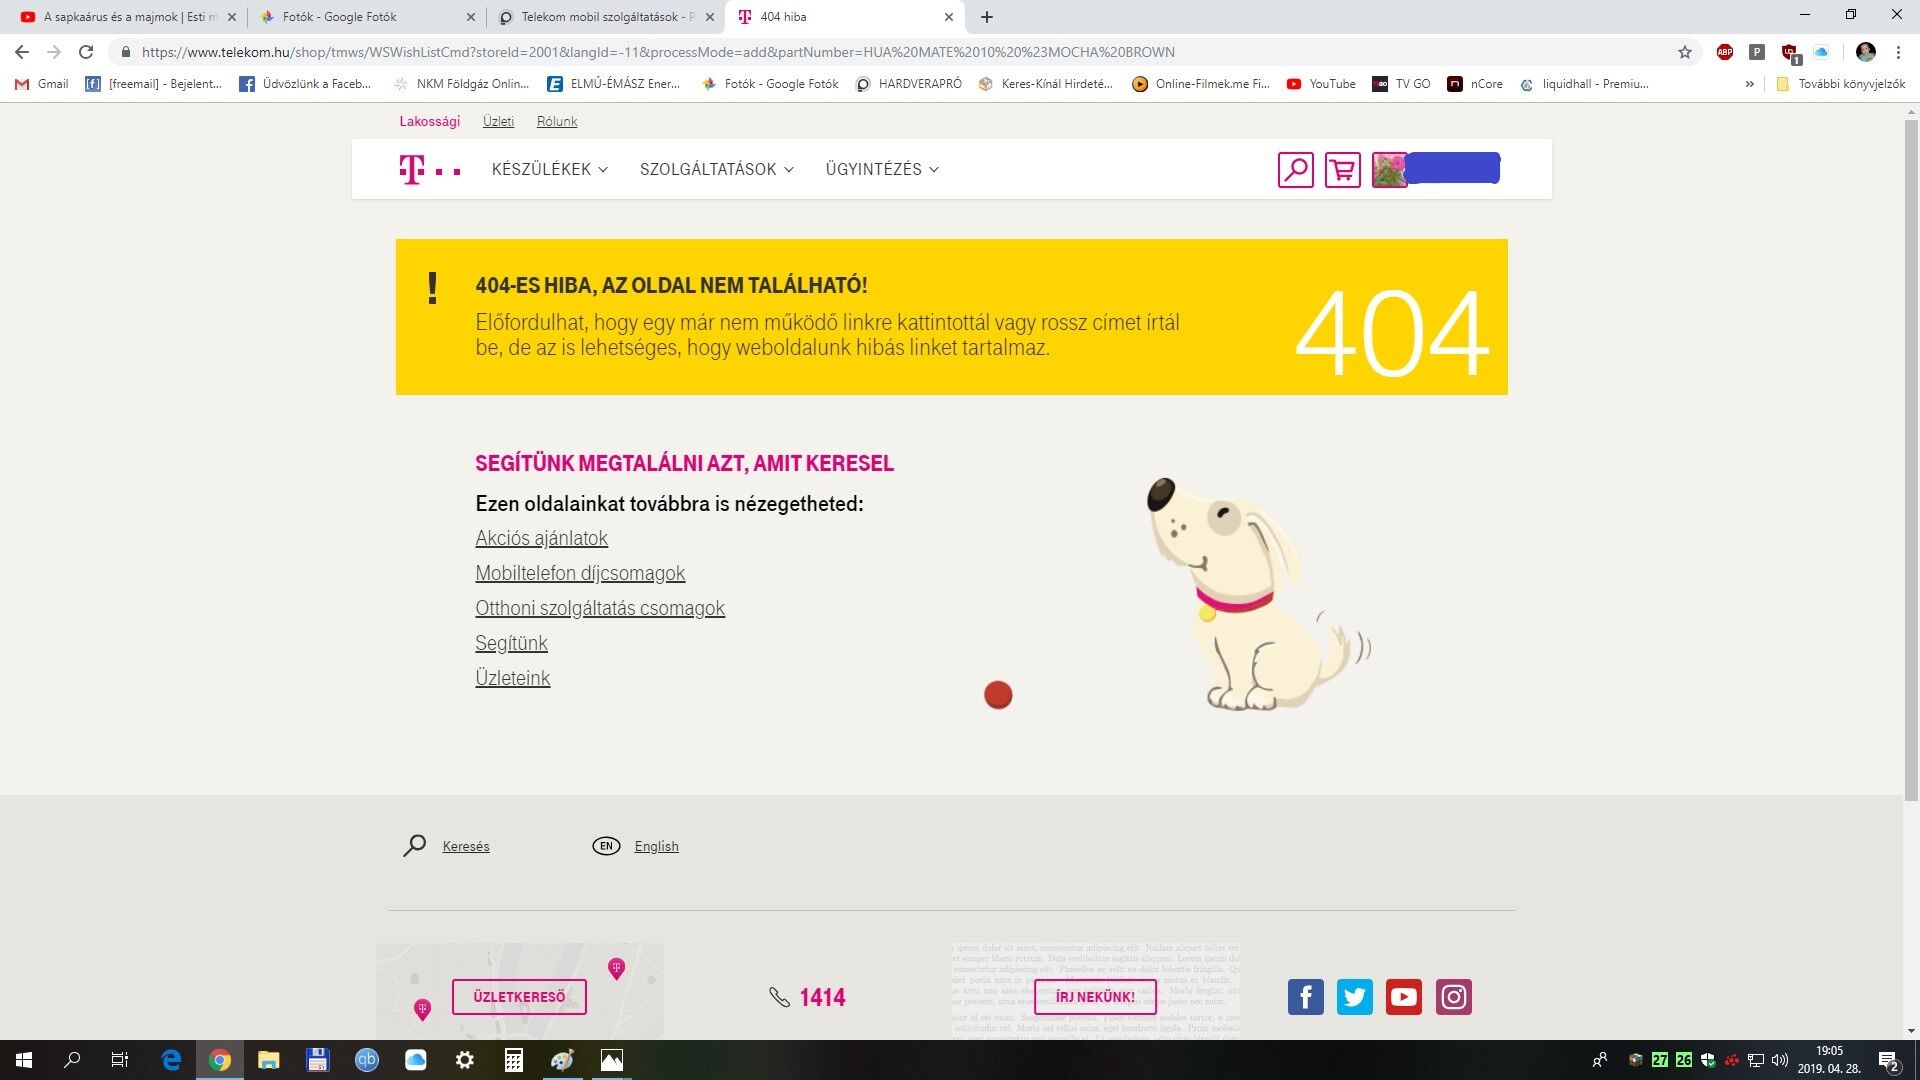The image size is (1920, 1080).
Task: Open Telekom's YouTube channel icon
Action: [1403, 997]
